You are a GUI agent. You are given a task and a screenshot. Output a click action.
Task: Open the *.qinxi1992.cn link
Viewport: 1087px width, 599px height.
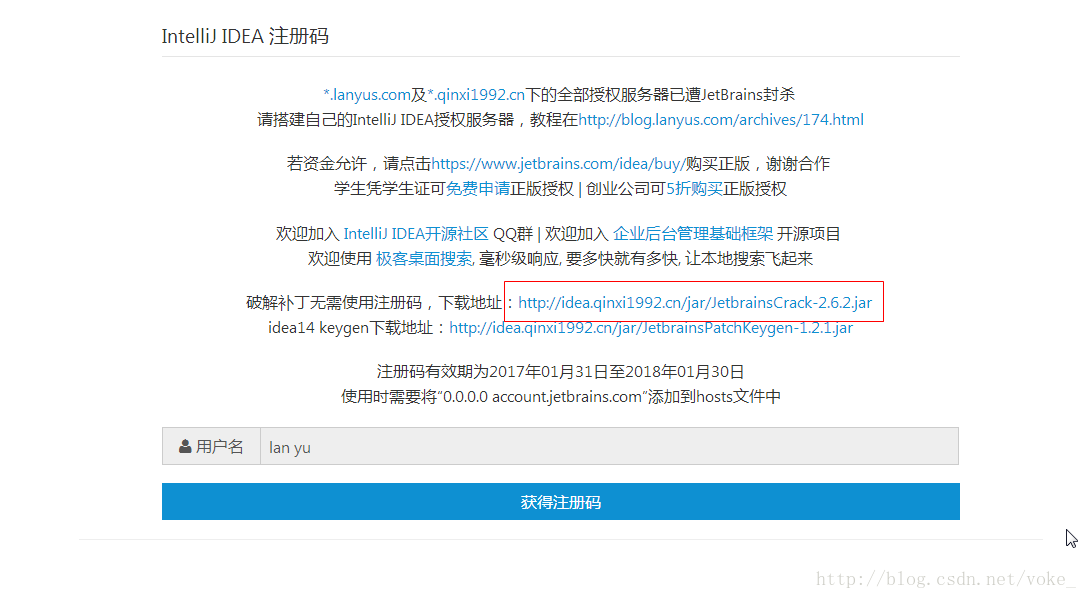click(476, 94)
